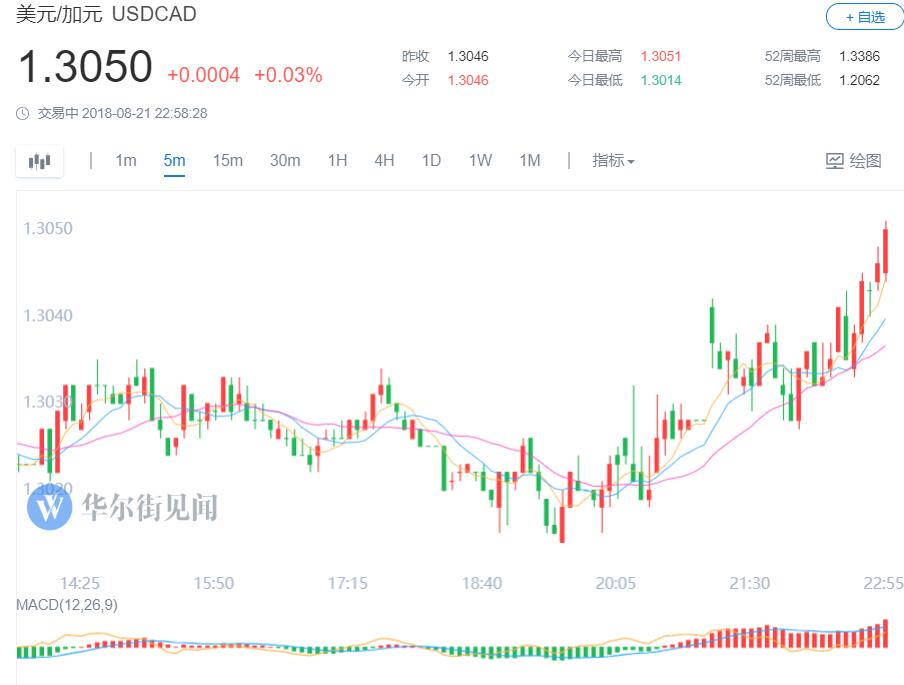Show the 1D daily chart
Screen dimensions: 904x685
(x=431, y=161)
